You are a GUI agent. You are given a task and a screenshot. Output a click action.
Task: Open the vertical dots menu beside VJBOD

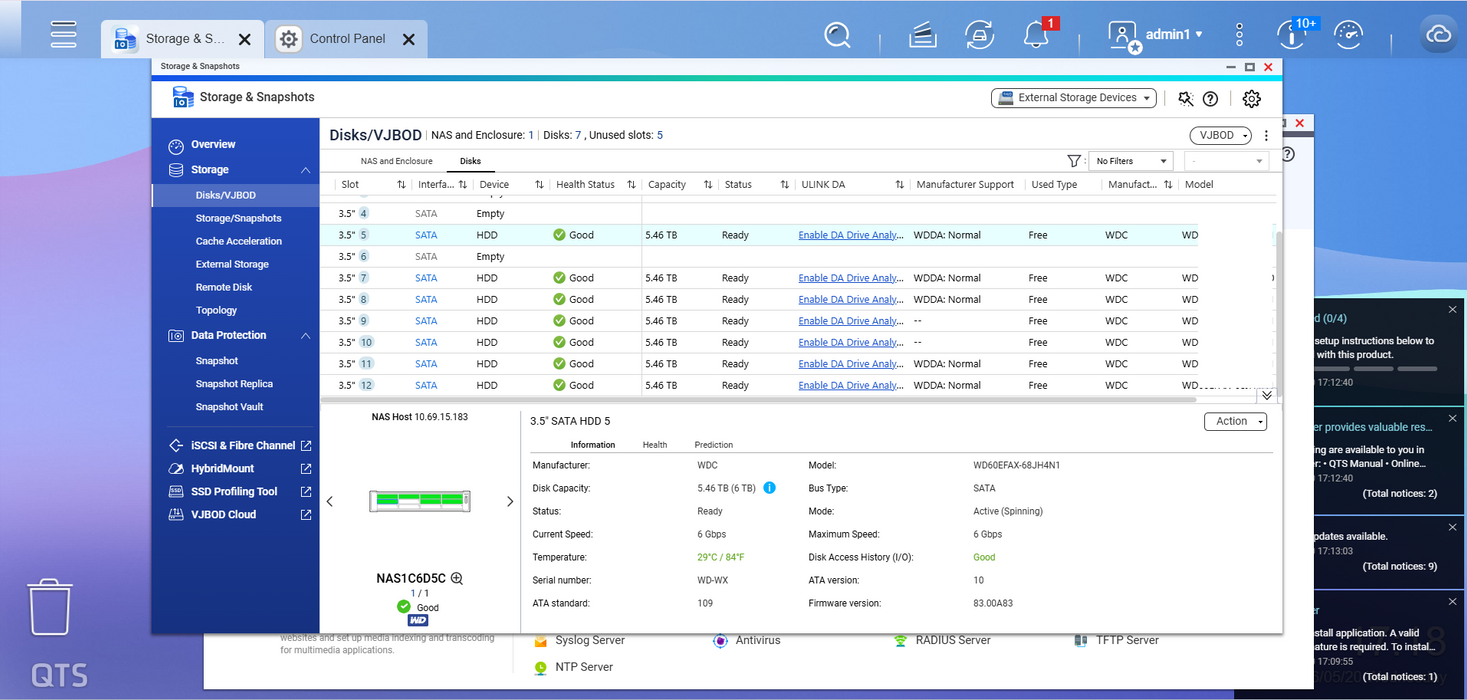tap(1266, 136)
